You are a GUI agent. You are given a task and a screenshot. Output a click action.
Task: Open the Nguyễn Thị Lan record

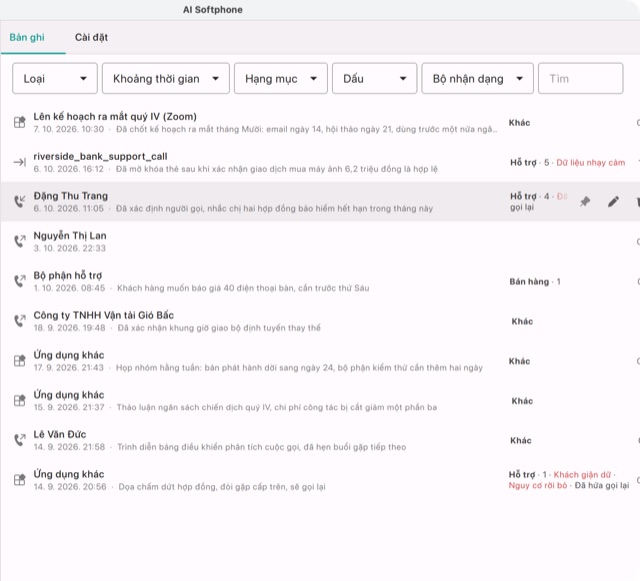tap(70, 236)
